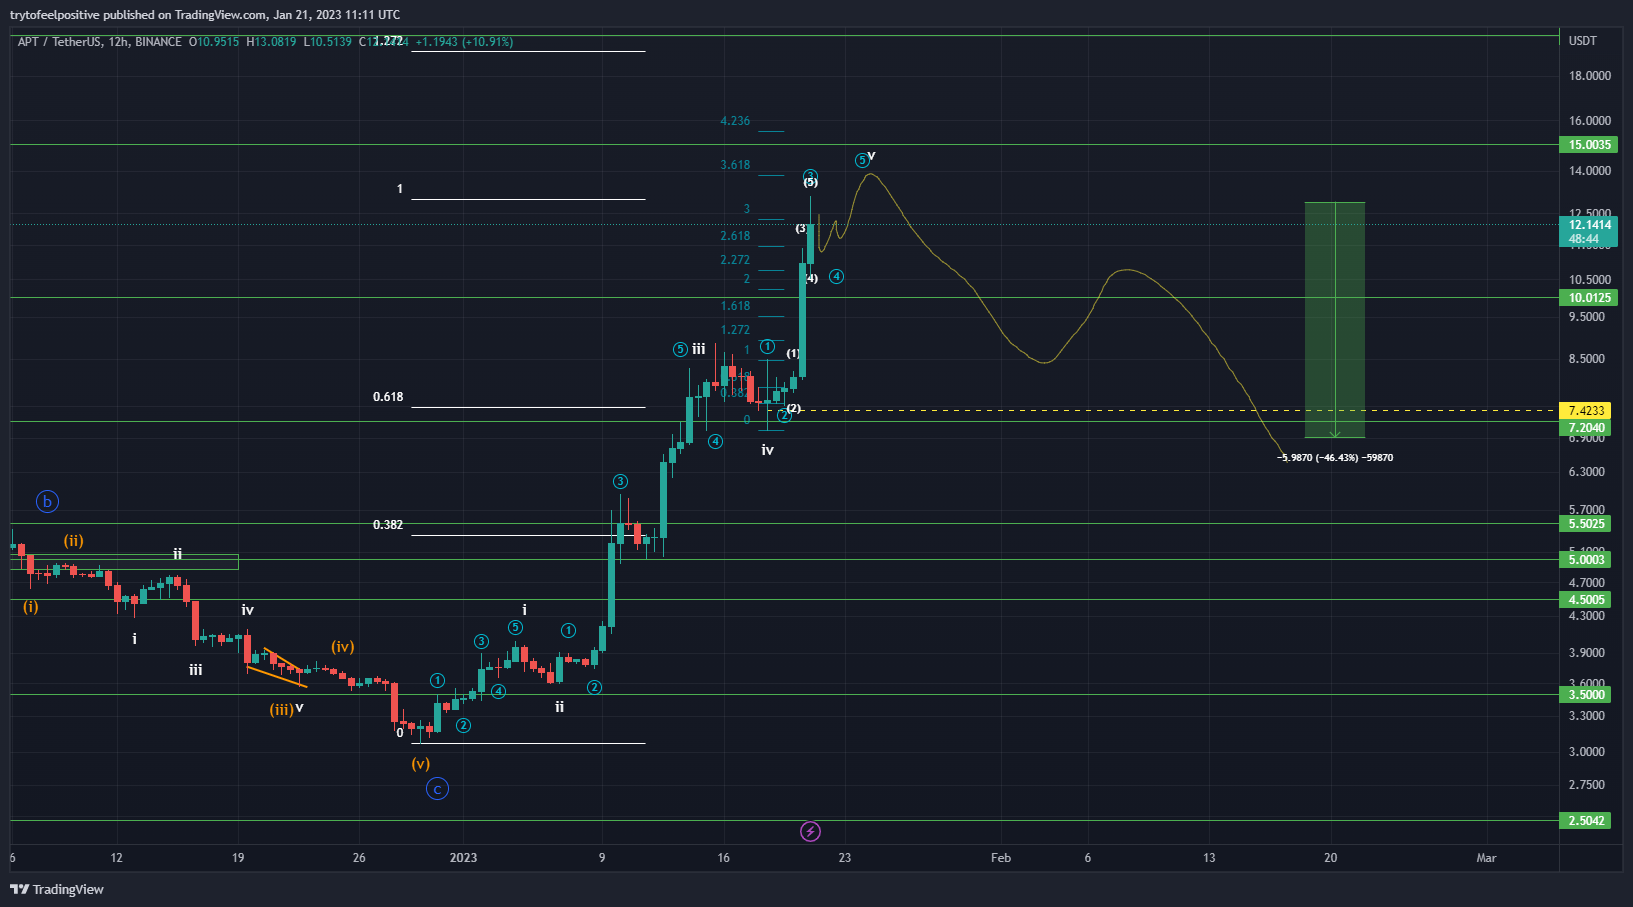The width and height of the screenshot is (1633, 907).
Task: Click the 2.618 Fibonacci extension label
Action: [x=735, y=236]
